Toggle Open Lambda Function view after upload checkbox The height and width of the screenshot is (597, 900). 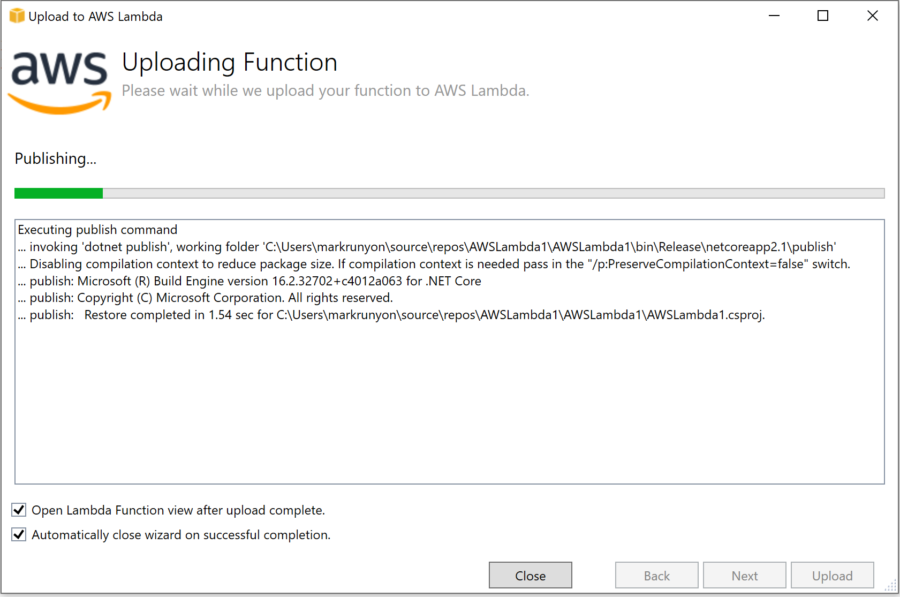19,510
